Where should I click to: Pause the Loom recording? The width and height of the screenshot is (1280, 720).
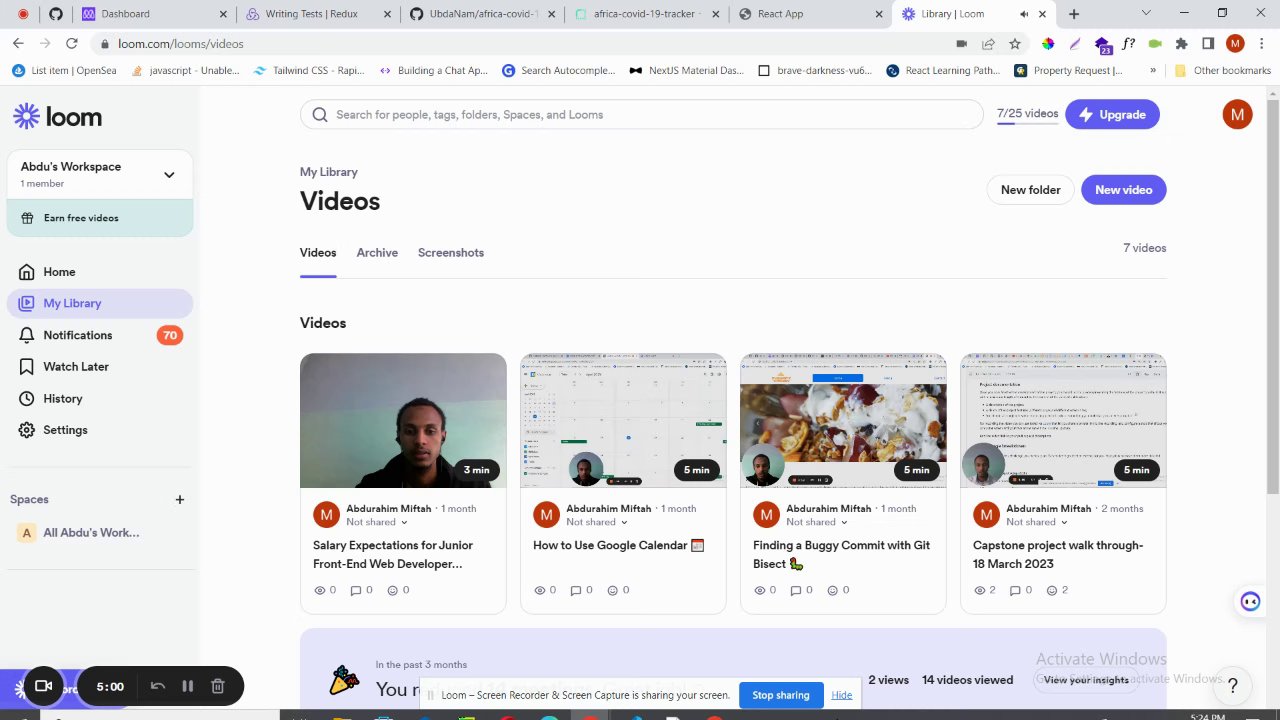[187, 686]
